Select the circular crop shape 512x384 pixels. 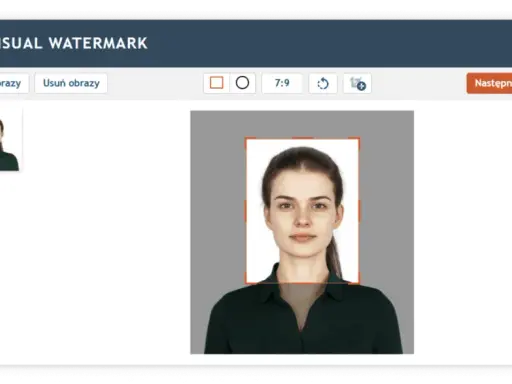coord(242,83)
